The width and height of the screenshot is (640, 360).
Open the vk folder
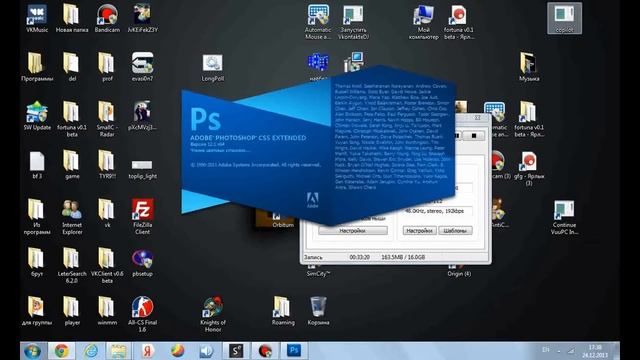pos(107,213)
